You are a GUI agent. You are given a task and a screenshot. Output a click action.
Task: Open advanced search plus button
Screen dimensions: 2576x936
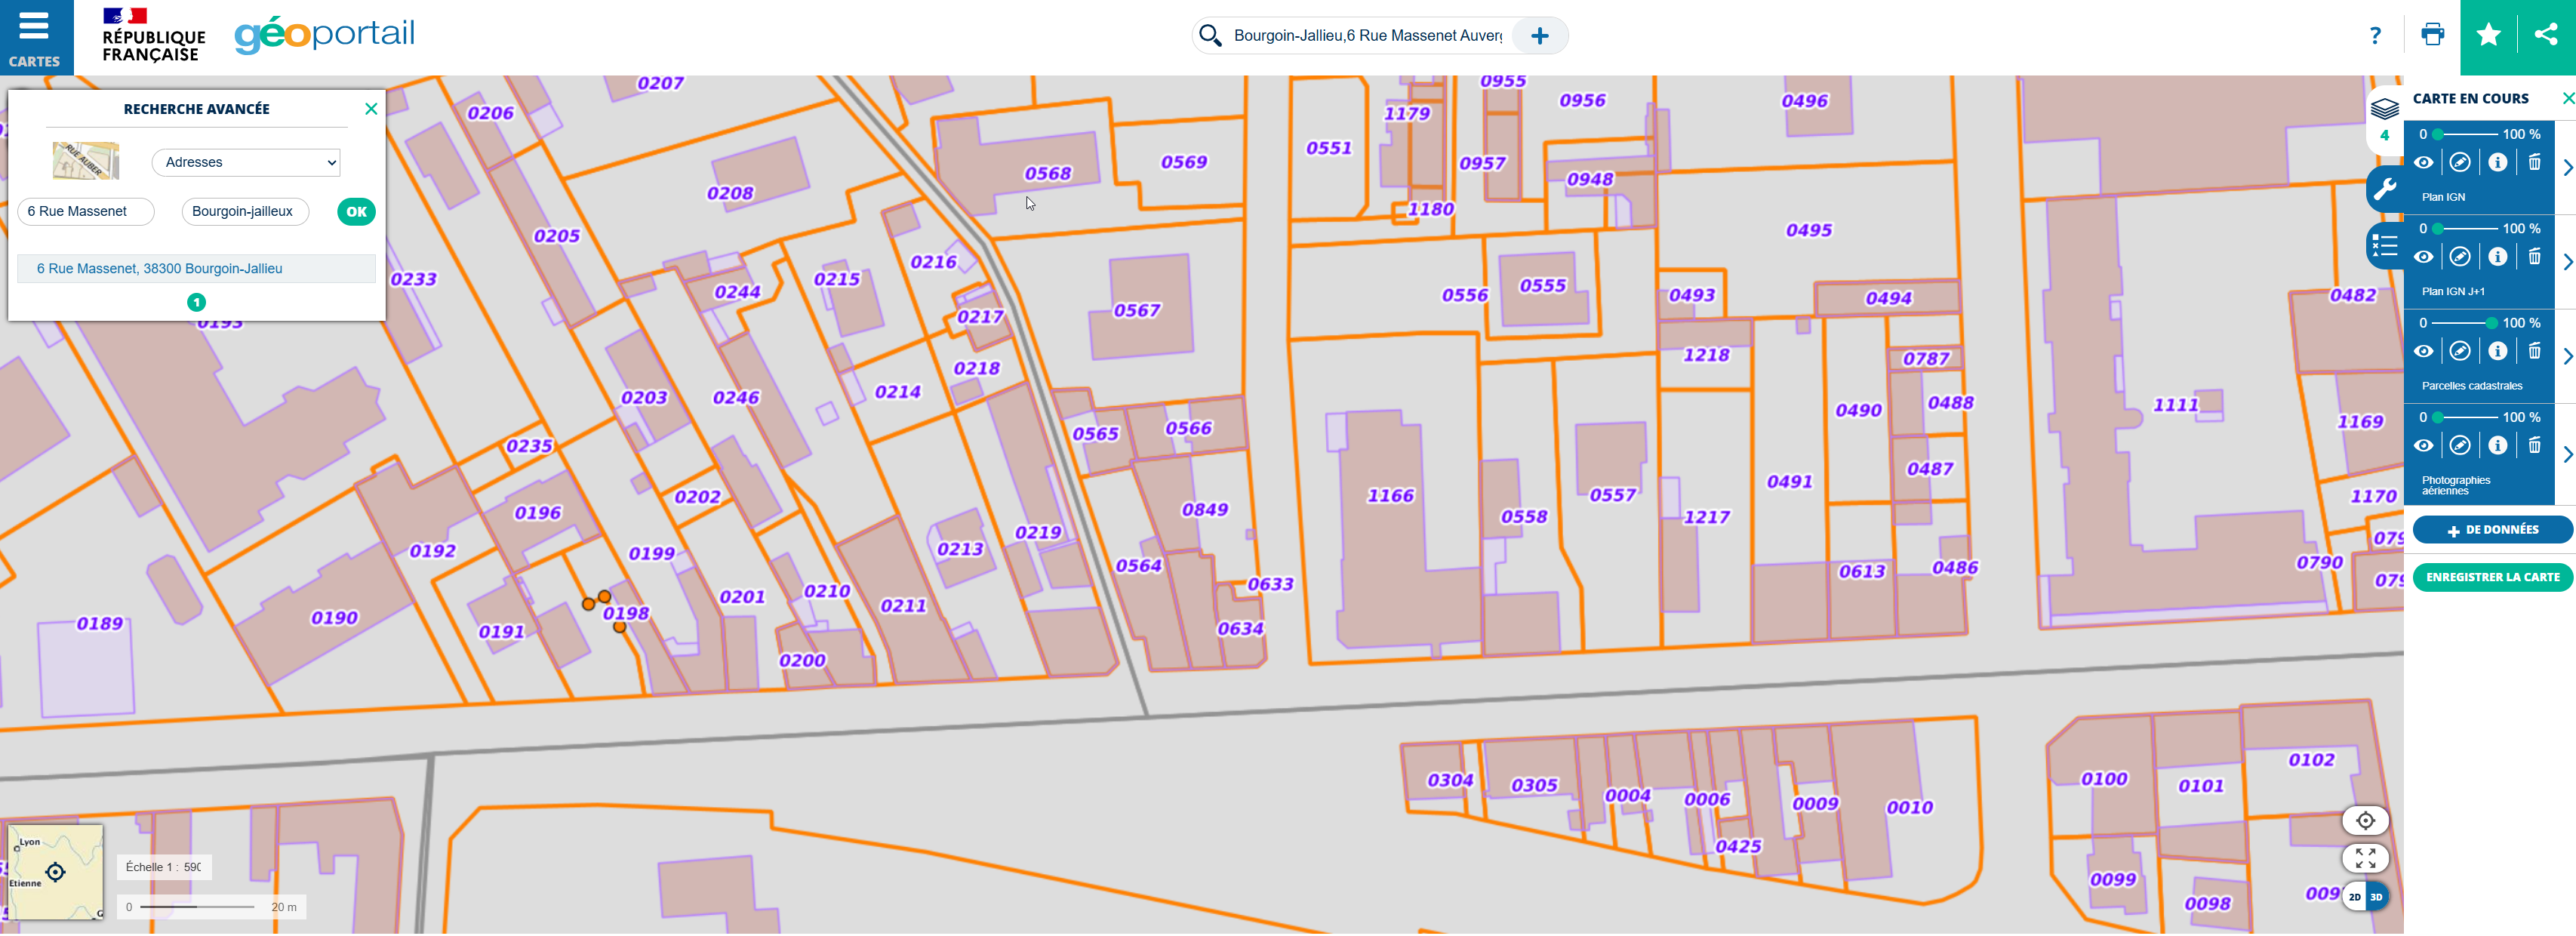pyautogui.click(x=1540, y=36)
